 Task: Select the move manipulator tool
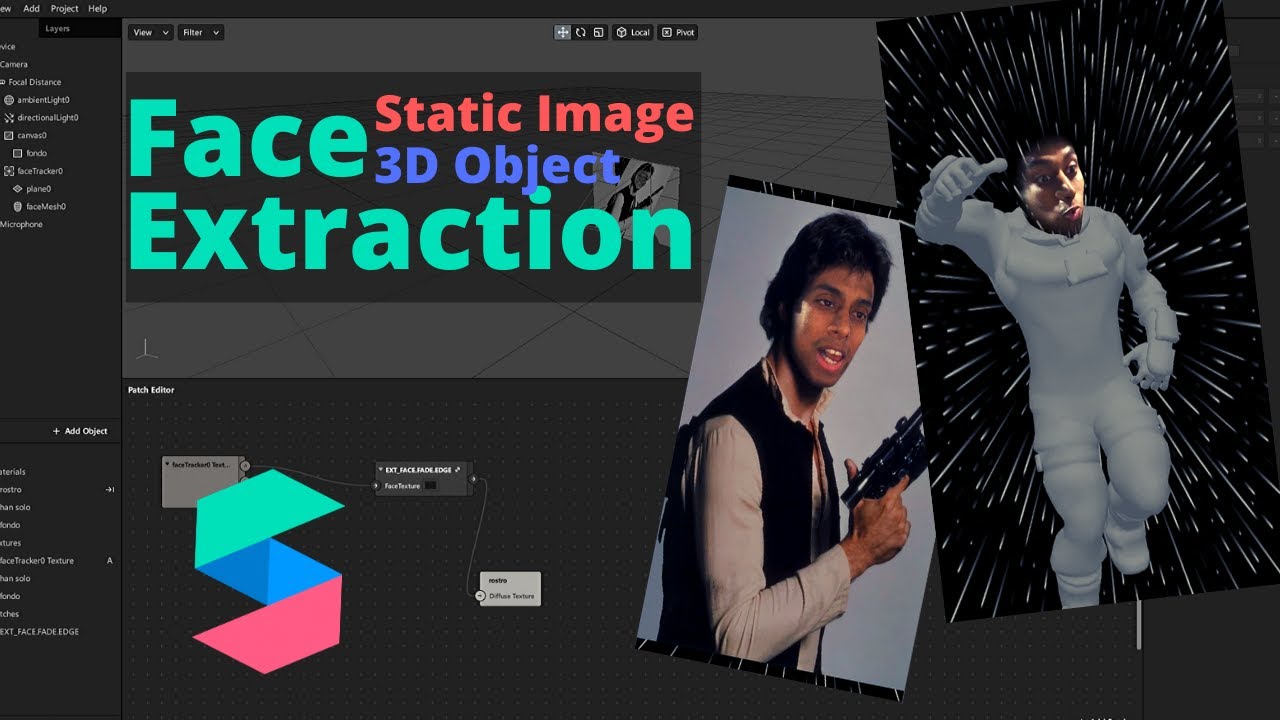pos(563,32)
